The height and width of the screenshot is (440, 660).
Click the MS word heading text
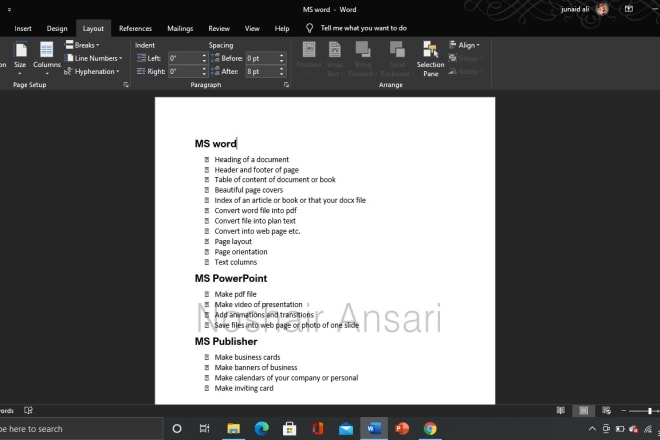point(216,144)
